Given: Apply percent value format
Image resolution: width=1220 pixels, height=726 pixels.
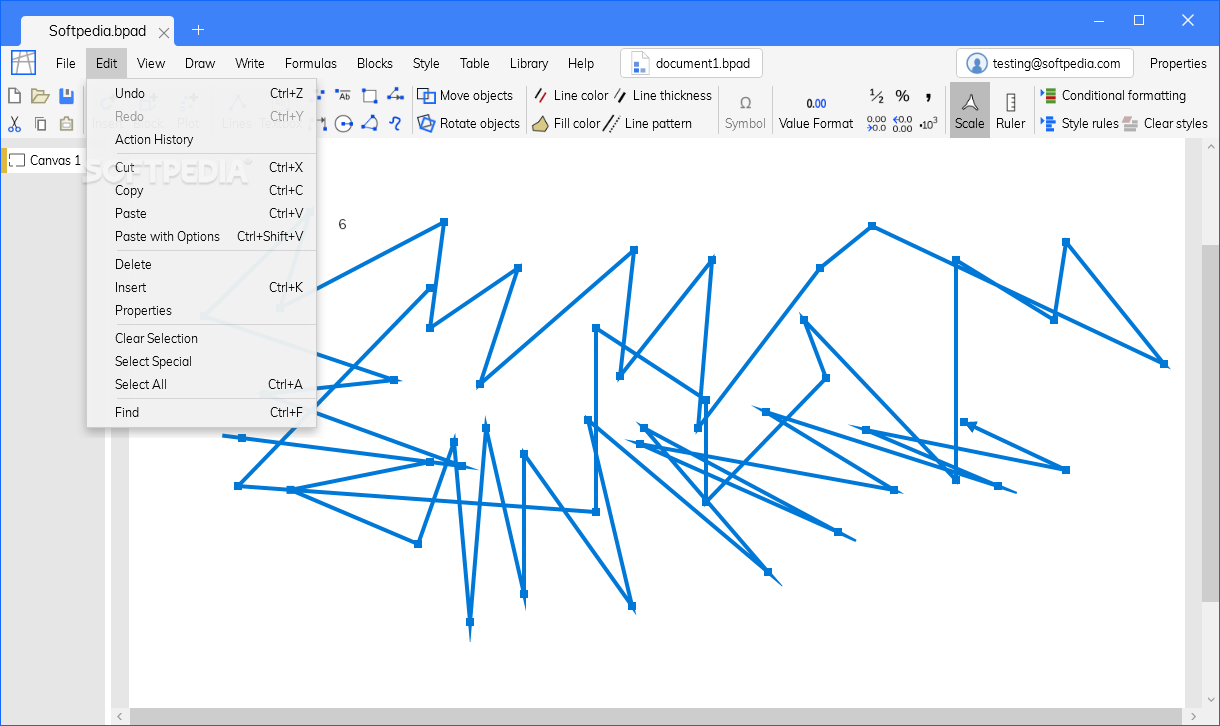Looking at the screenshot, I should tap(902, 96).
